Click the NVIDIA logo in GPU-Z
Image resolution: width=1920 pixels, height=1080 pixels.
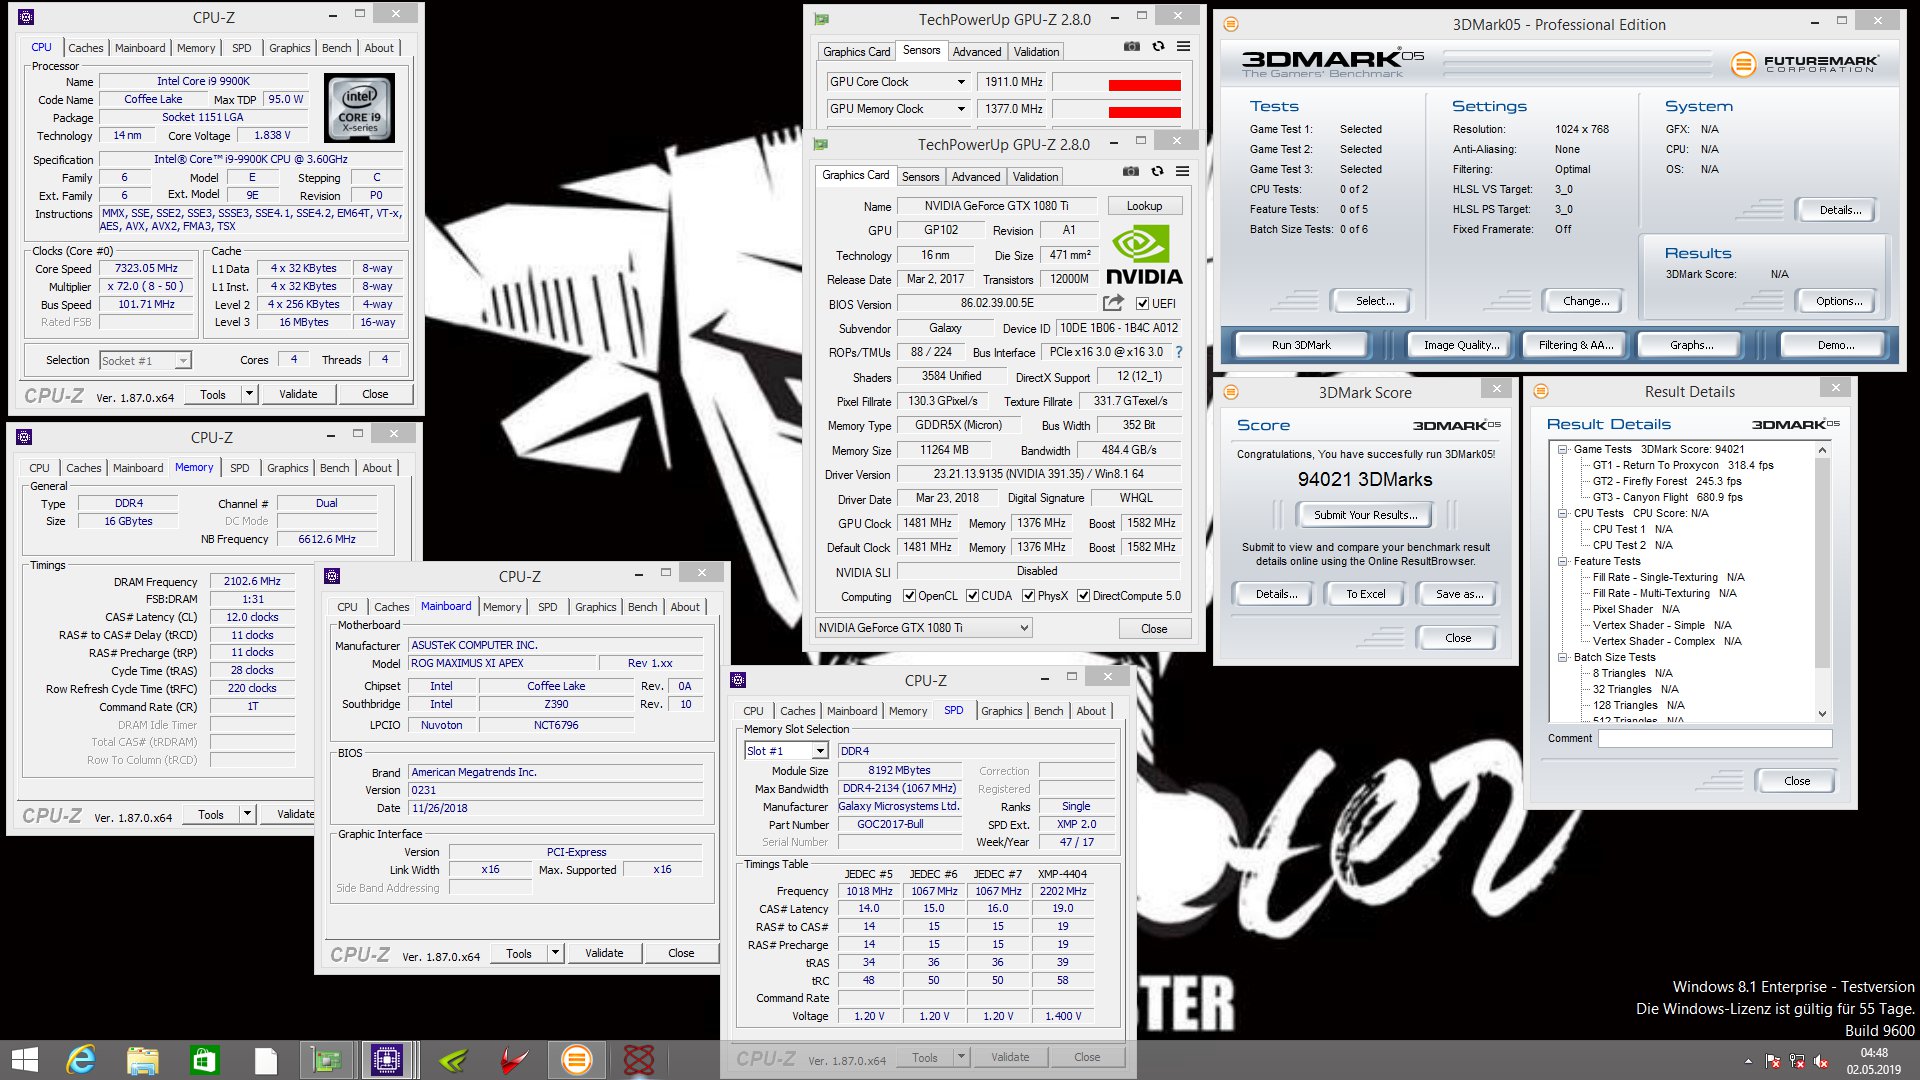pos(1143,257)
